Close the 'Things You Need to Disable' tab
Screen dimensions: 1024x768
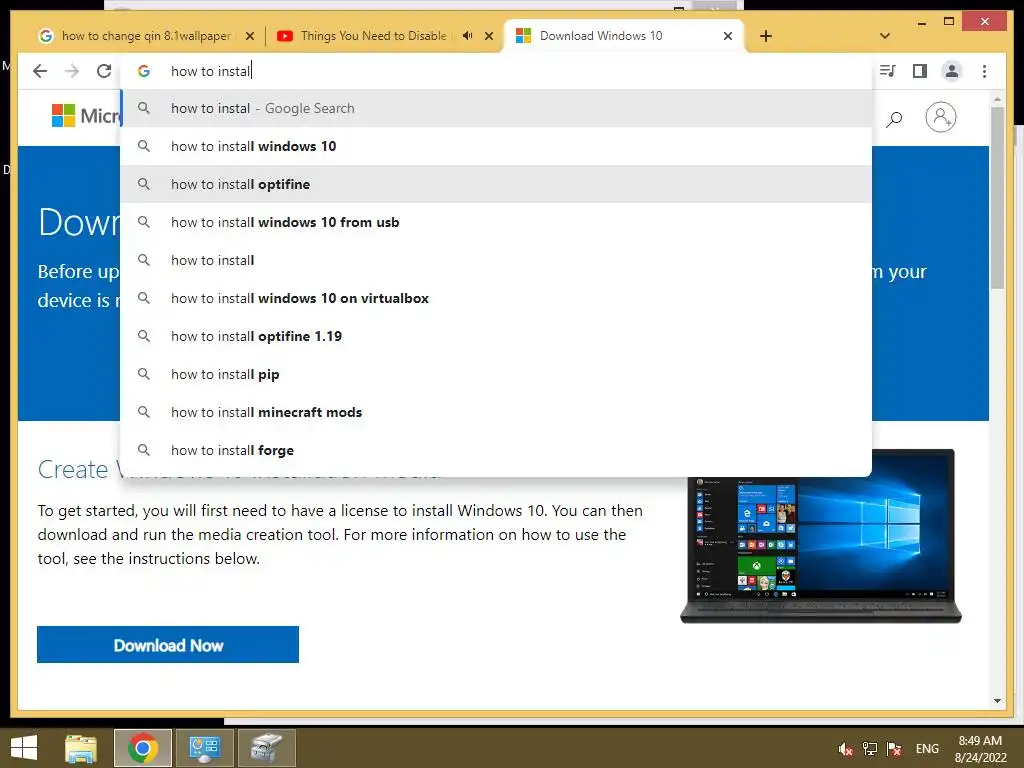488,36
